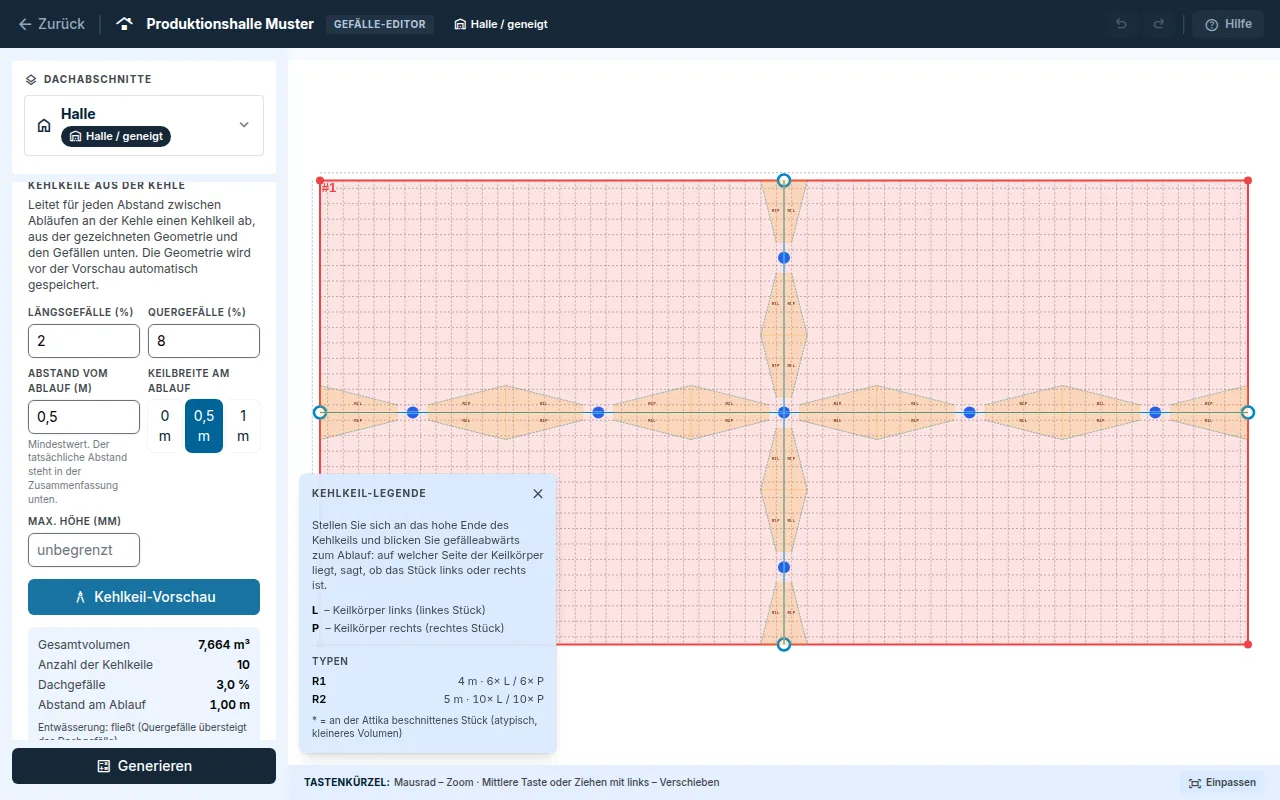Click the Kehlkeil-Vorschau button
Viewport: 1280px width, 800px height.
[x=144, y=597]
